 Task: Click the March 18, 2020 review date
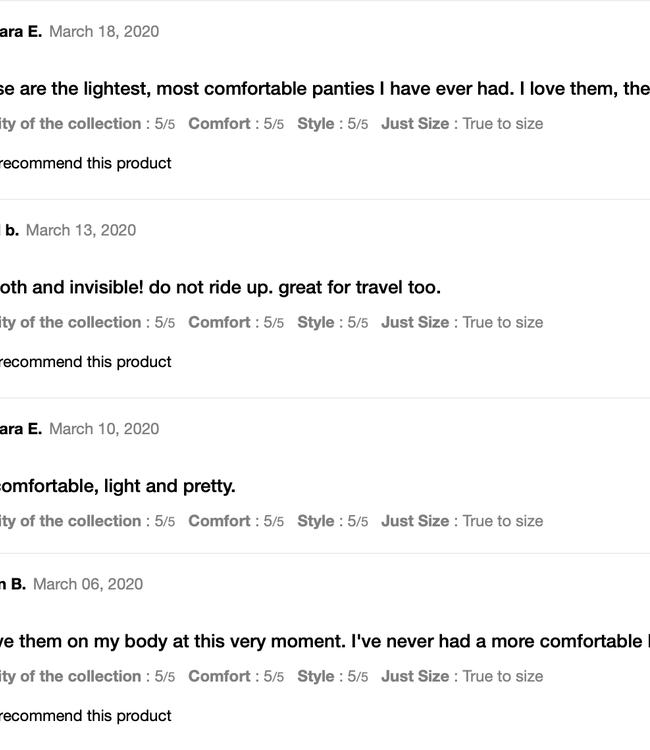(x=104, y=31)
